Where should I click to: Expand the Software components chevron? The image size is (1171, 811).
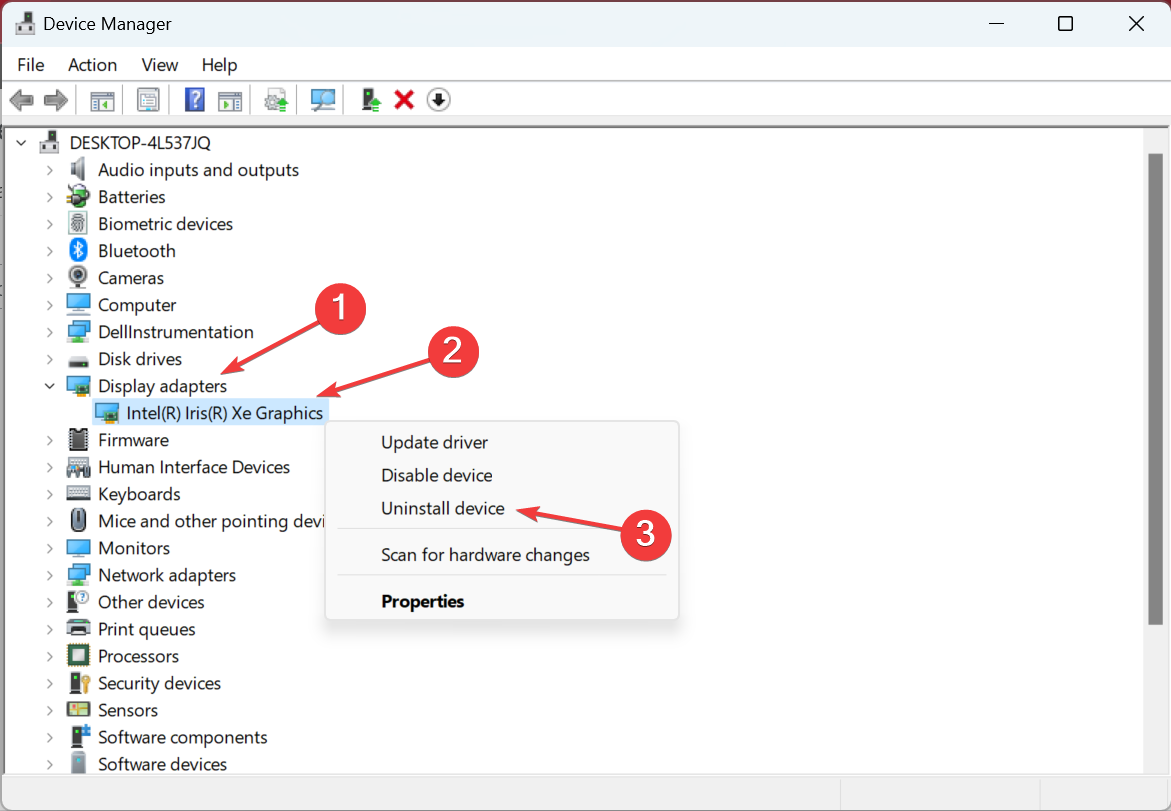point(49,736)
